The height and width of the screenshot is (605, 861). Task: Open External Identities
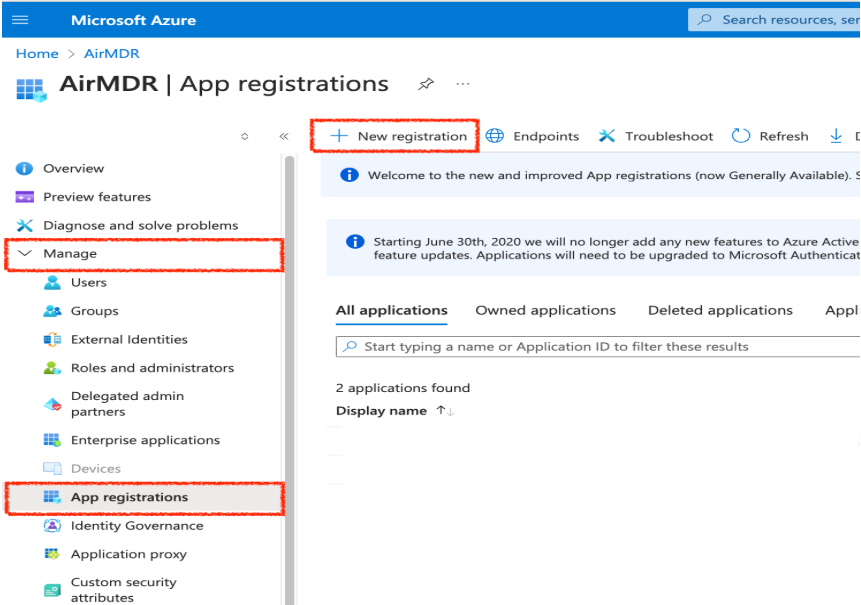click(129, 340)
